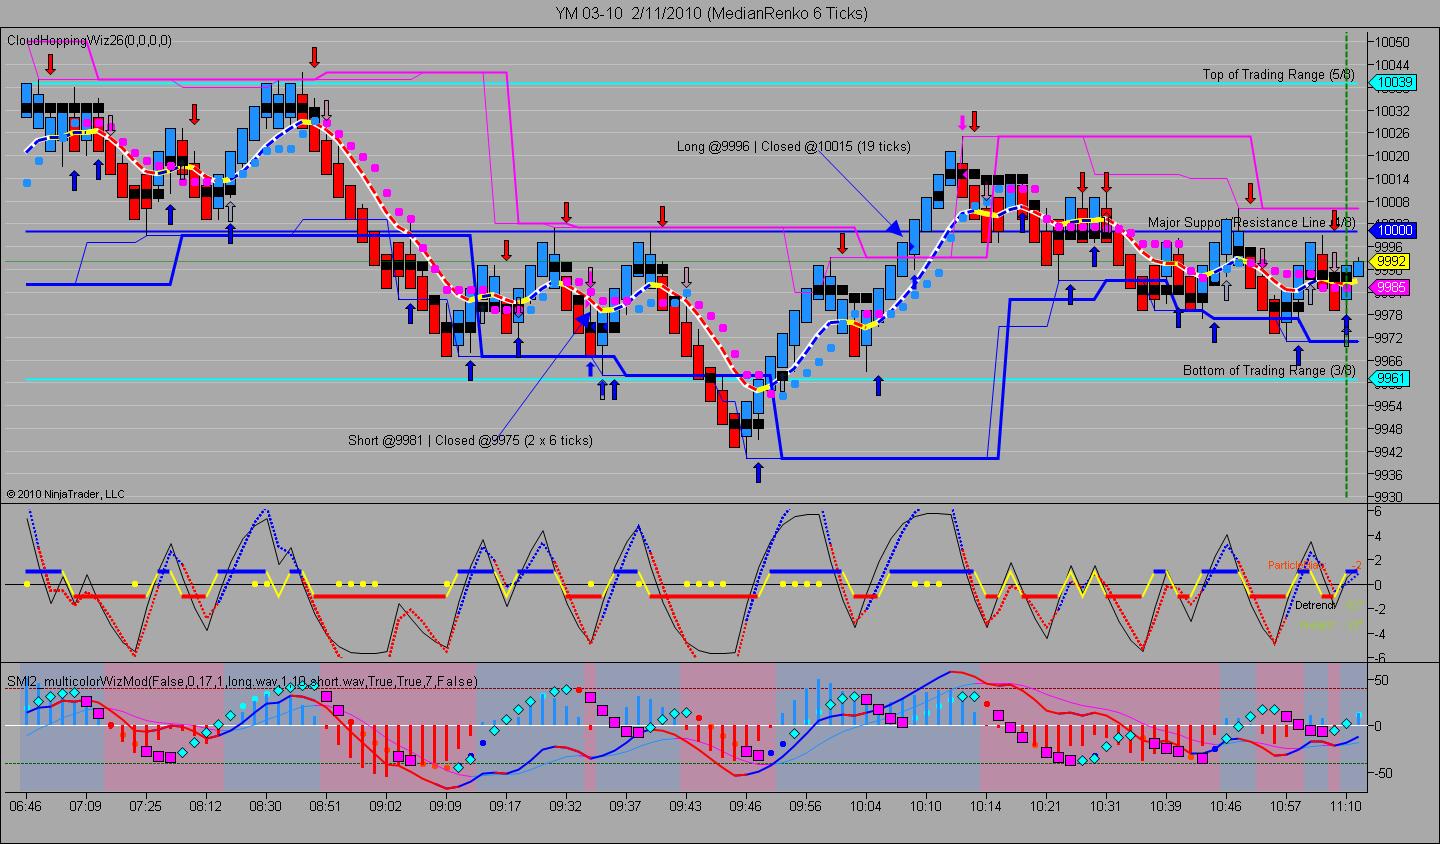Click the 10:31 time axis label
Image resolution: width=1440 pixels, height=844 pixels.
tap(1105, 805)
